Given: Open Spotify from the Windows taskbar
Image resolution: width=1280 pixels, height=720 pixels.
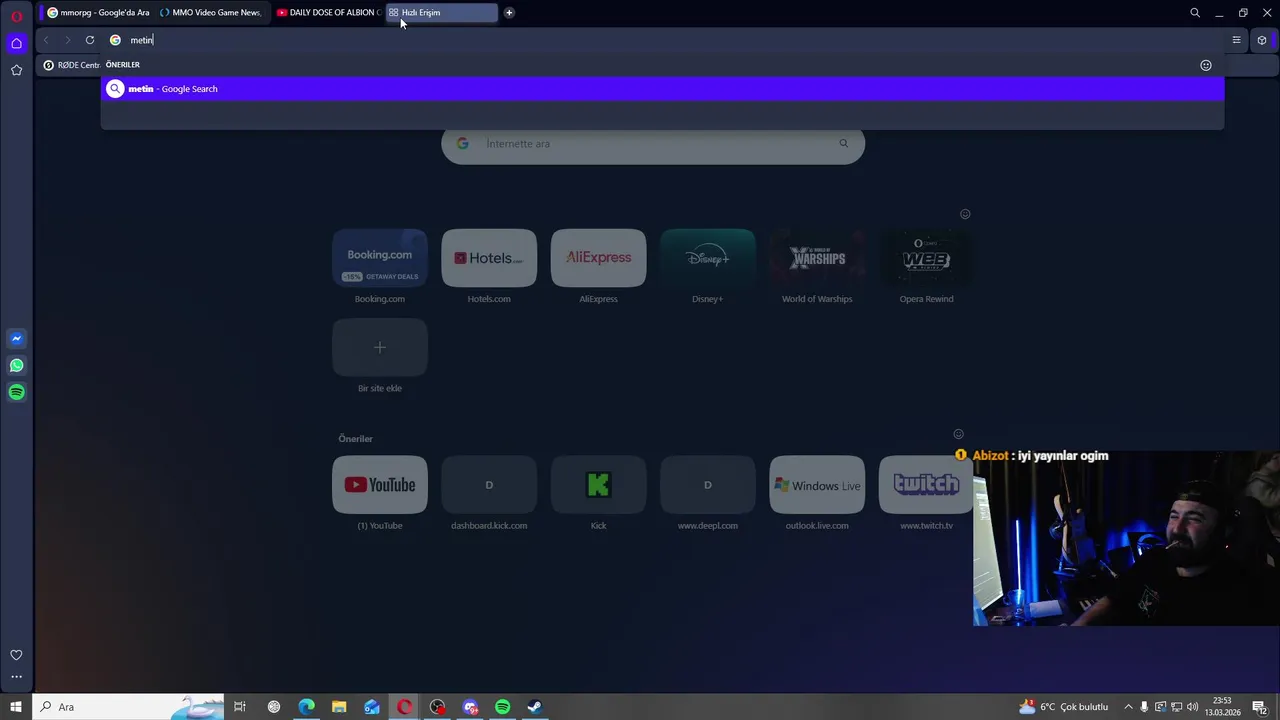Looking at the screenshot, I should click(x=502, y=707).
